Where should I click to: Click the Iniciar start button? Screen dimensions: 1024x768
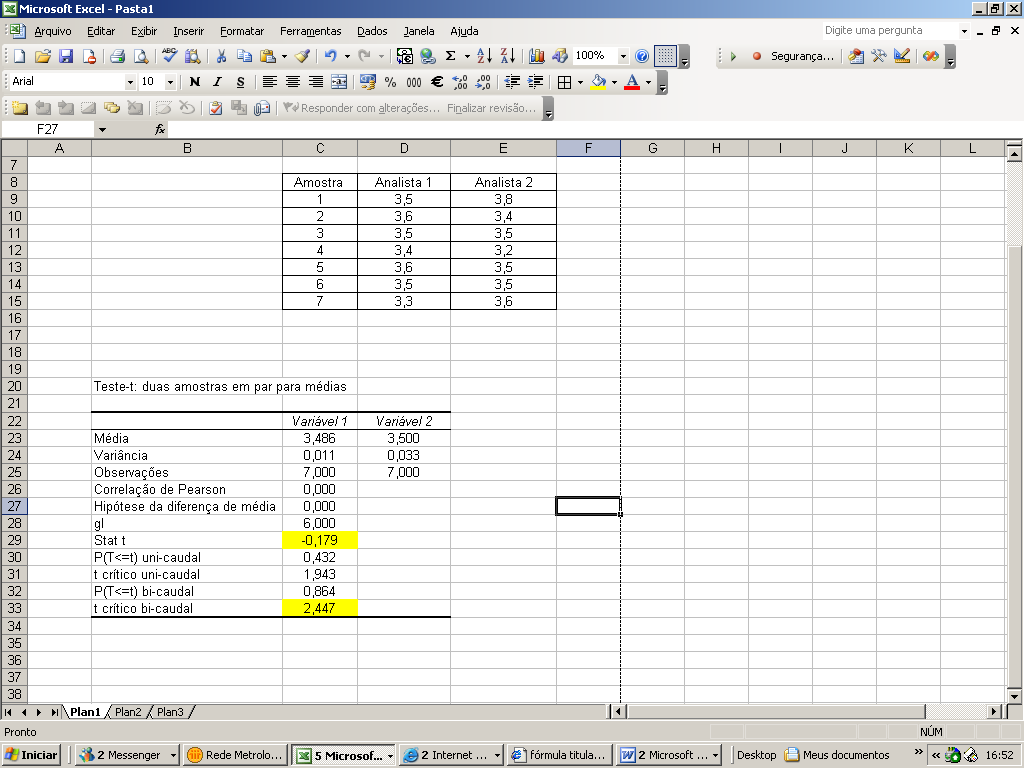[31, 755]
